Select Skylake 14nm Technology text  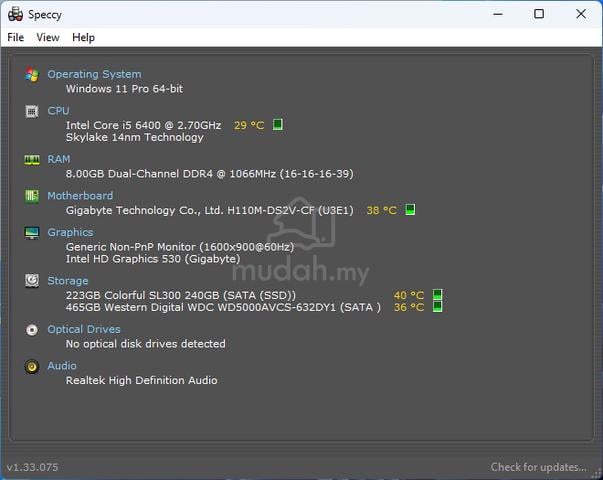click(x=135, y=137)
